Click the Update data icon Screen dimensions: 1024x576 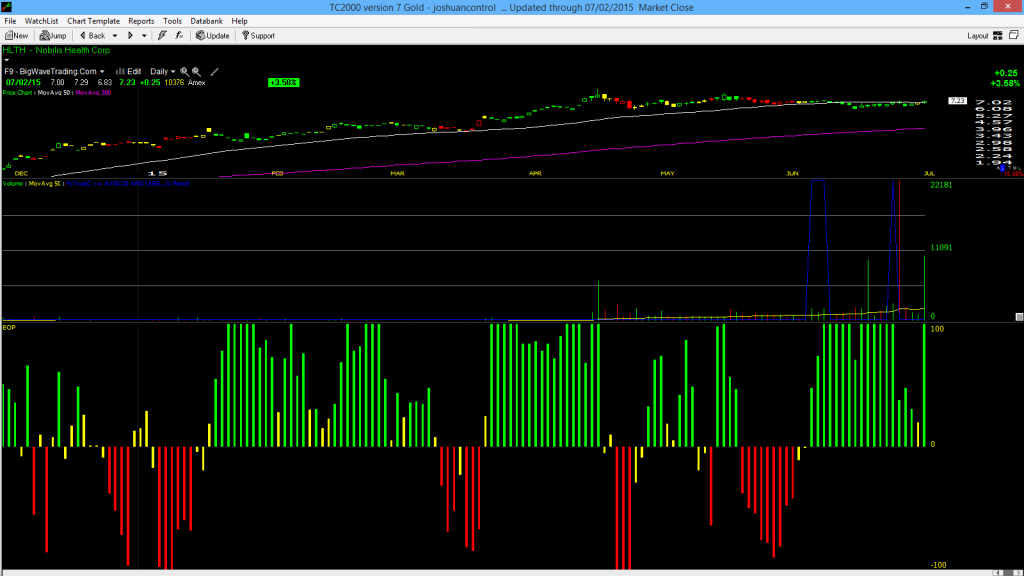coord(200,36)
